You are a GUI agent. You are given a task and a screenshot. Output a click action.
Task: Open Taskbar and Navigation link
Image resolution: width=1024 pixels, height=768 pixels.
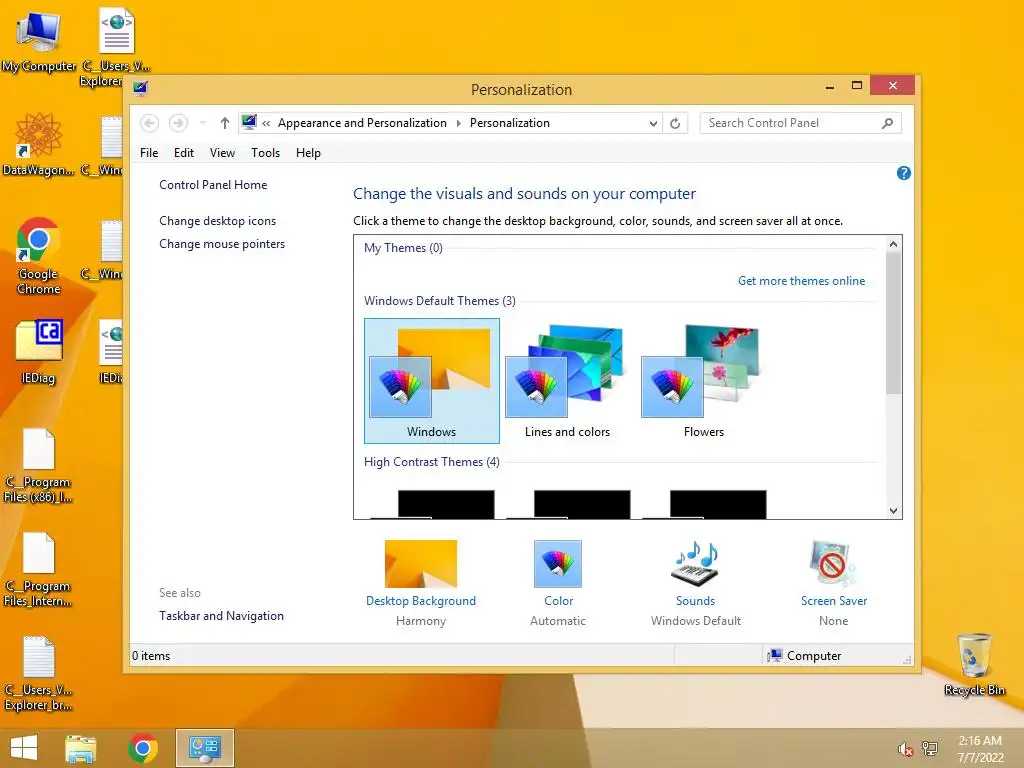221,616
